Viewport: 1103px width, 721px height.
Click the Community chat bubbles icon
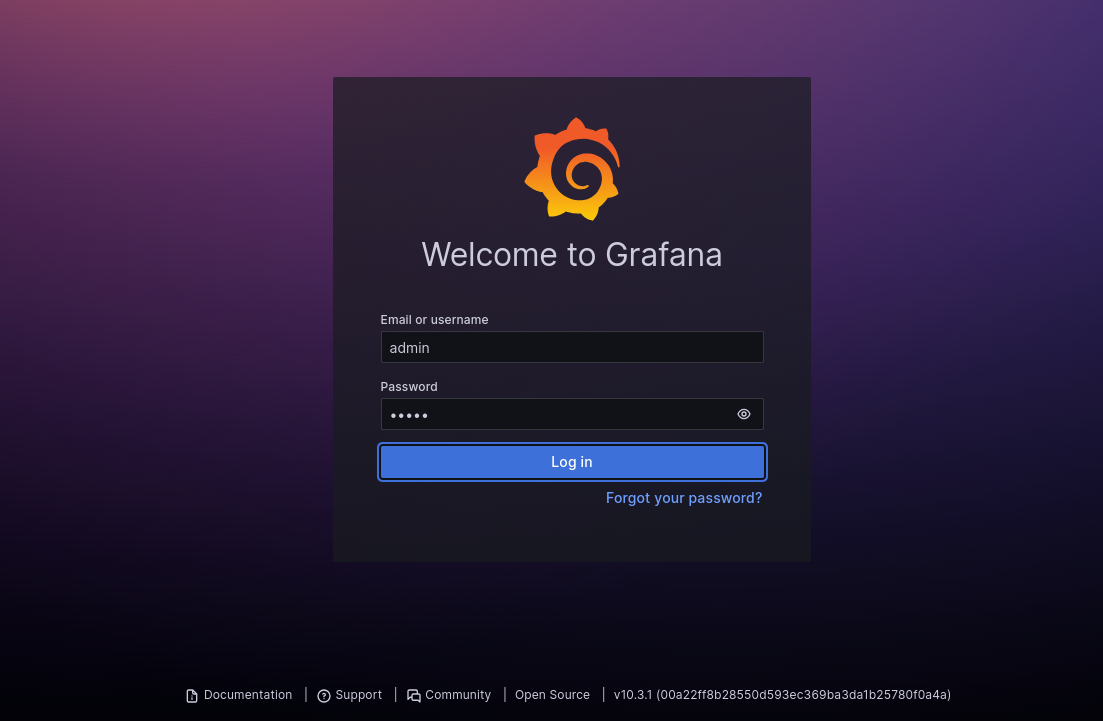tap(414, 696)
